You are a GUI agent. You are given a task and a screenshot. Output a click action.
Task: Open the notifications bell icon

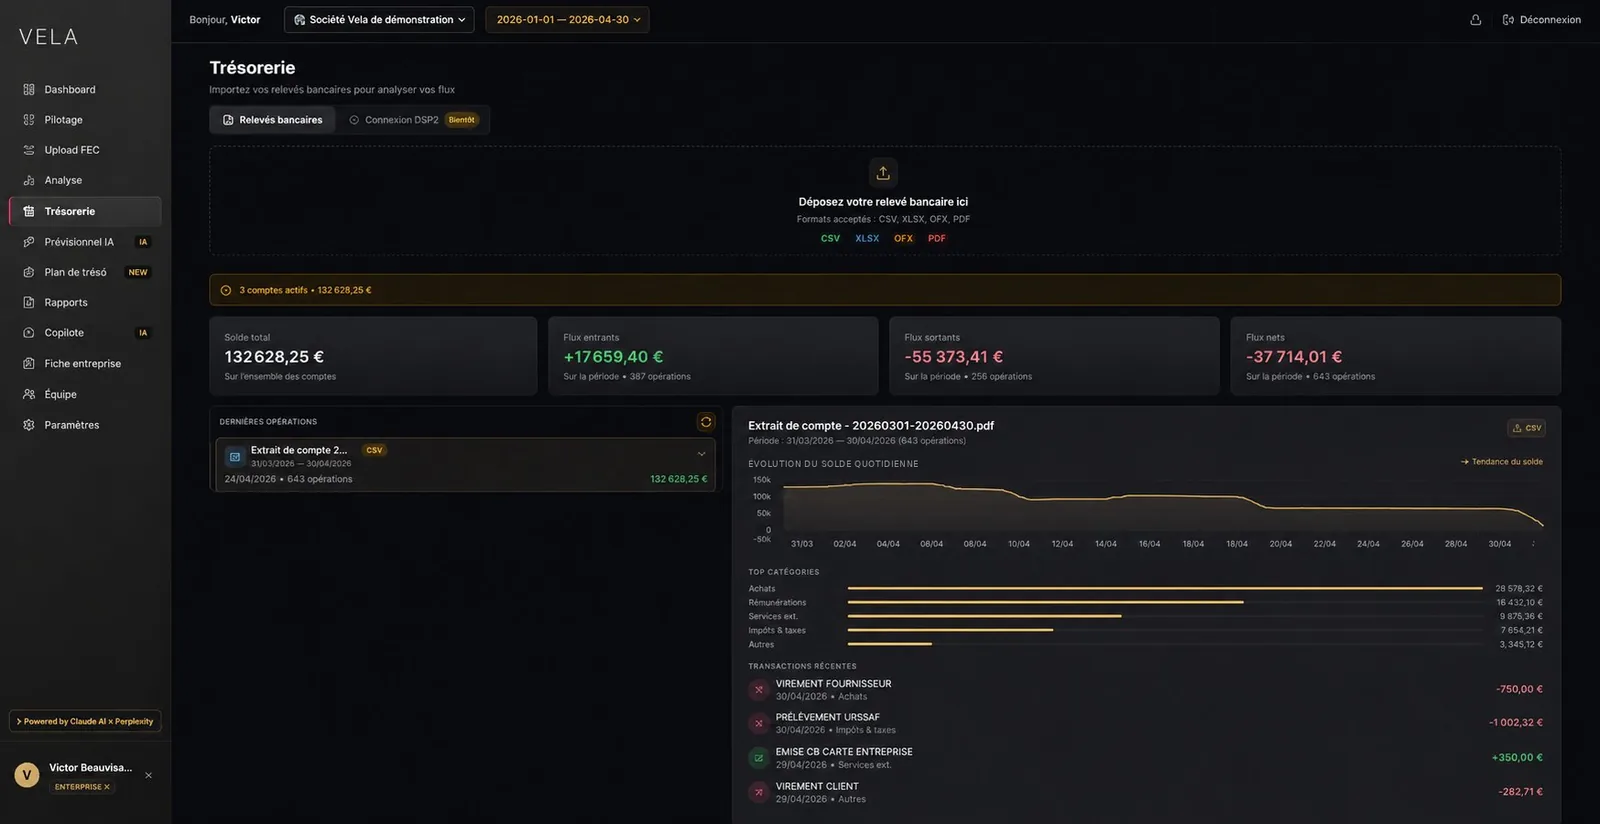click(1475, 20)
